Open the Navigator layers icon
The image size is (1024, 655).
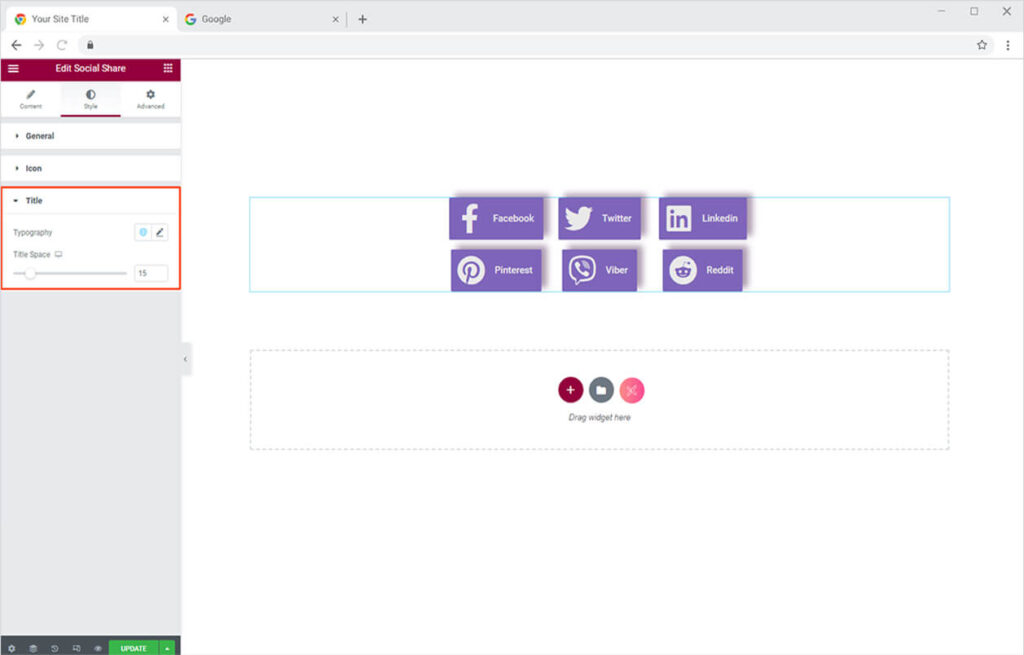(33, 648)
